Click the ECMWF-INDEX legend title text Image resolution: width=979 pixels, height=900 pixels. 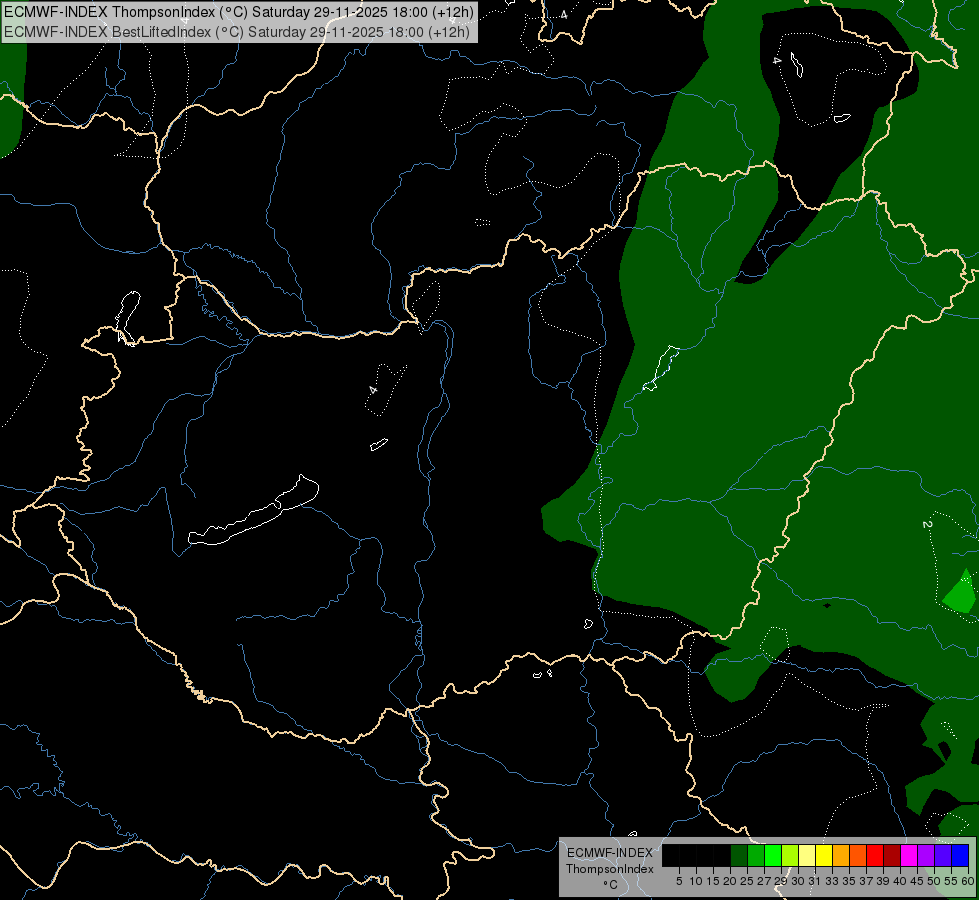tap(609, 853)
